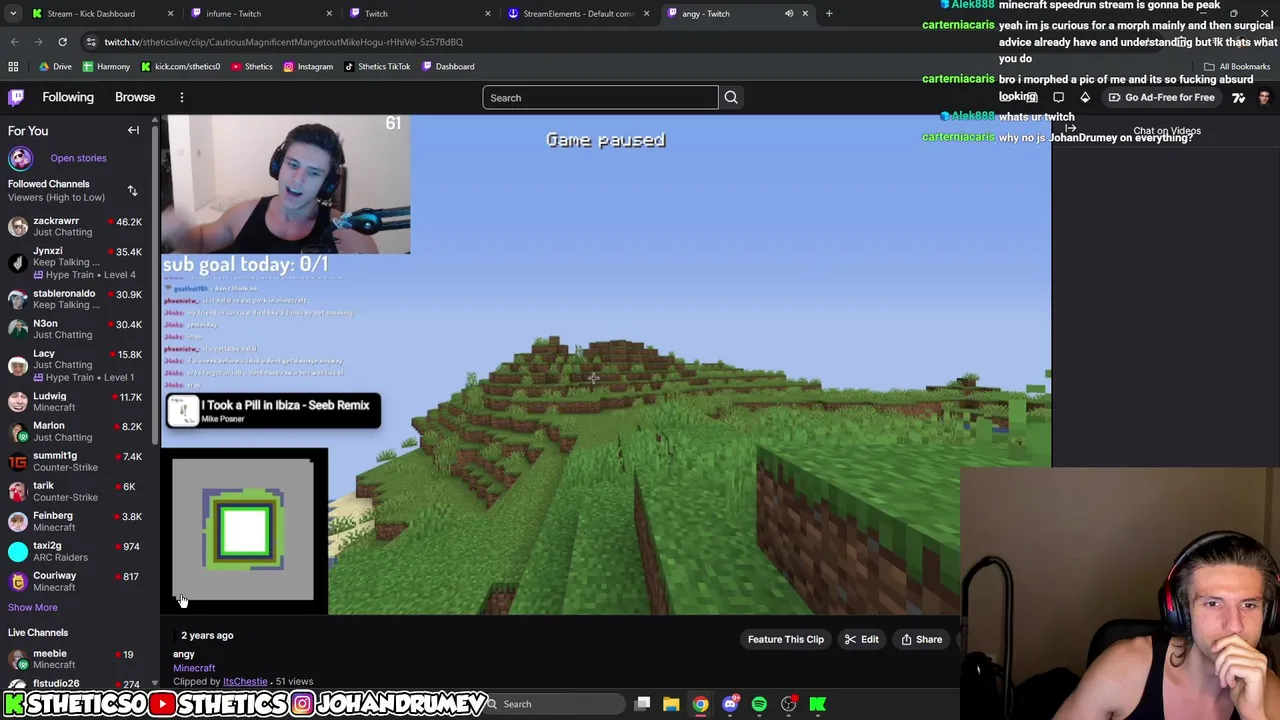The width and height of the screenshot is (1280, 720).
Task: Go back with the browser back arrow
Action: click(x=14, y=42)
